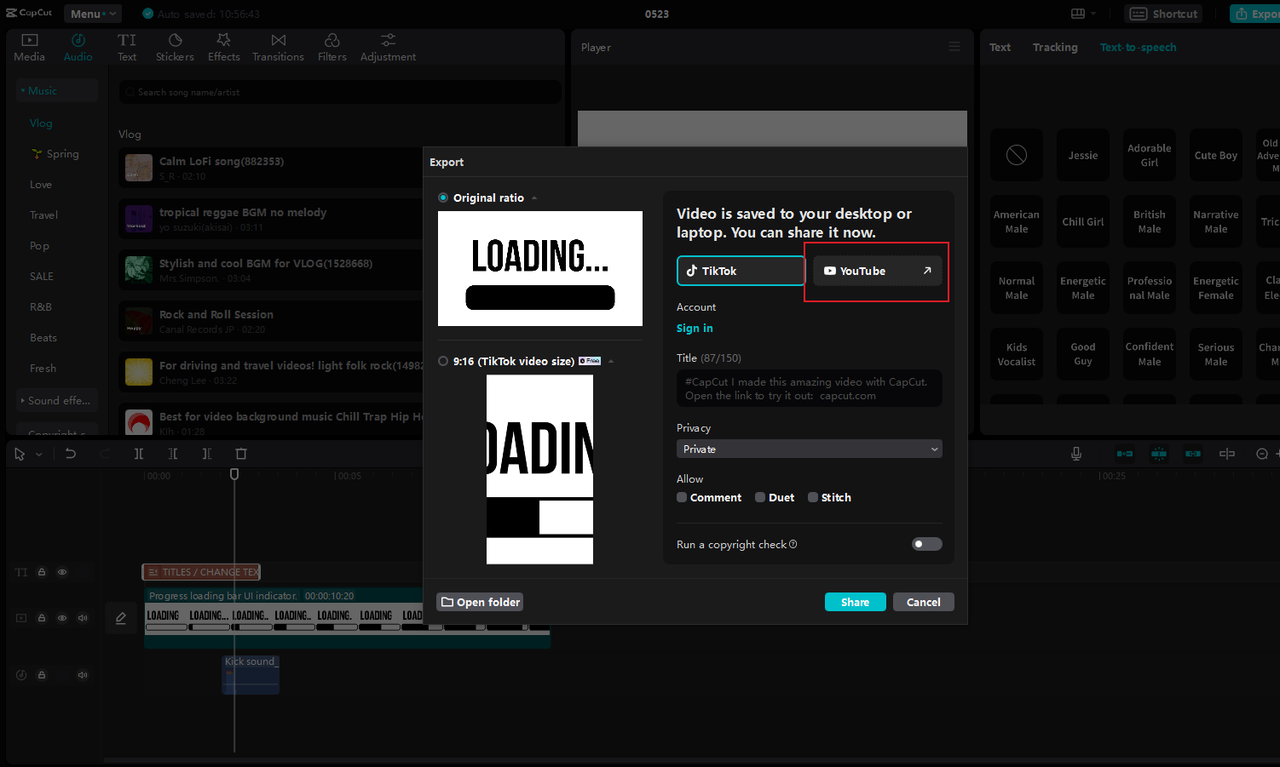
Task: Toggle the Run a copyright check switch
Action: coord(926,543)
